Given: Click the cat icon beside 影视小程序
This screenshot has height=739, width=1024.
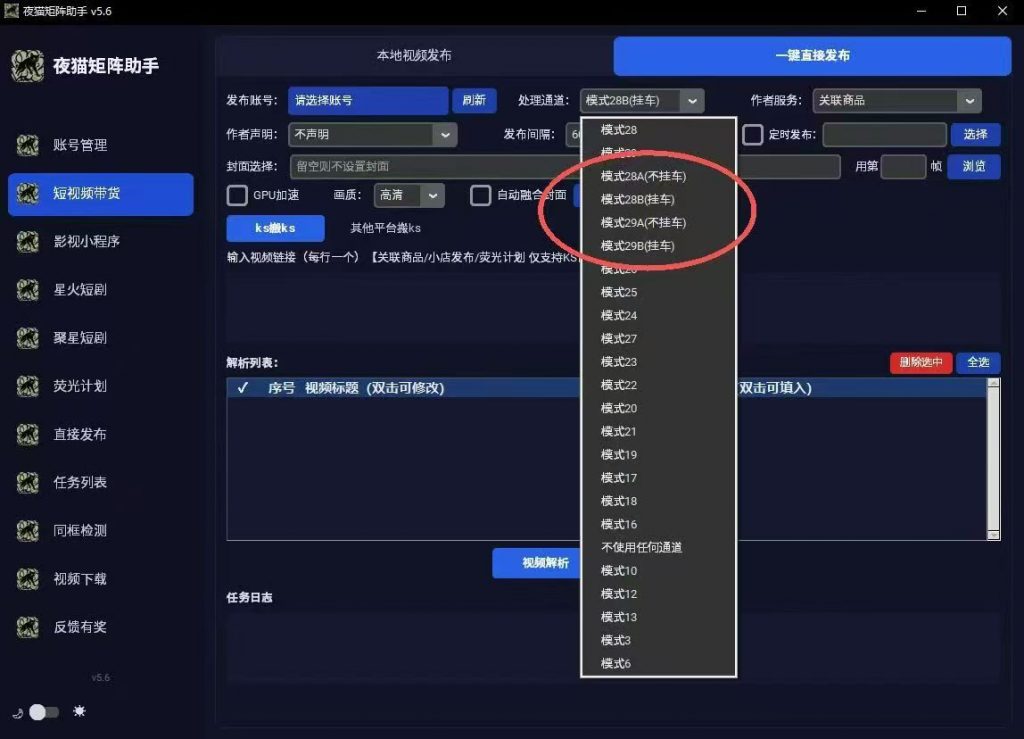Looking at the screenshot, I should [27, 242].
